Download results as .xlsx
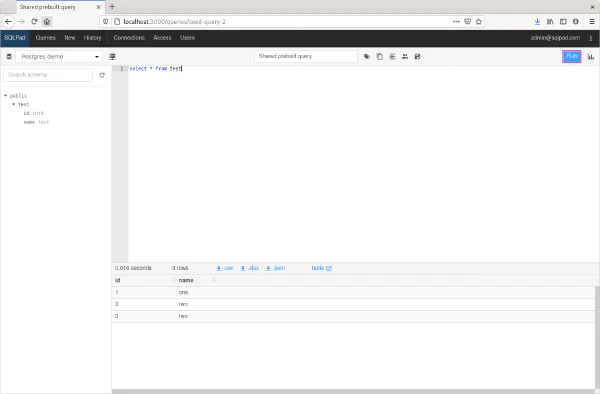This screenshot has width=600, height=394. click(x=250, y=268)
